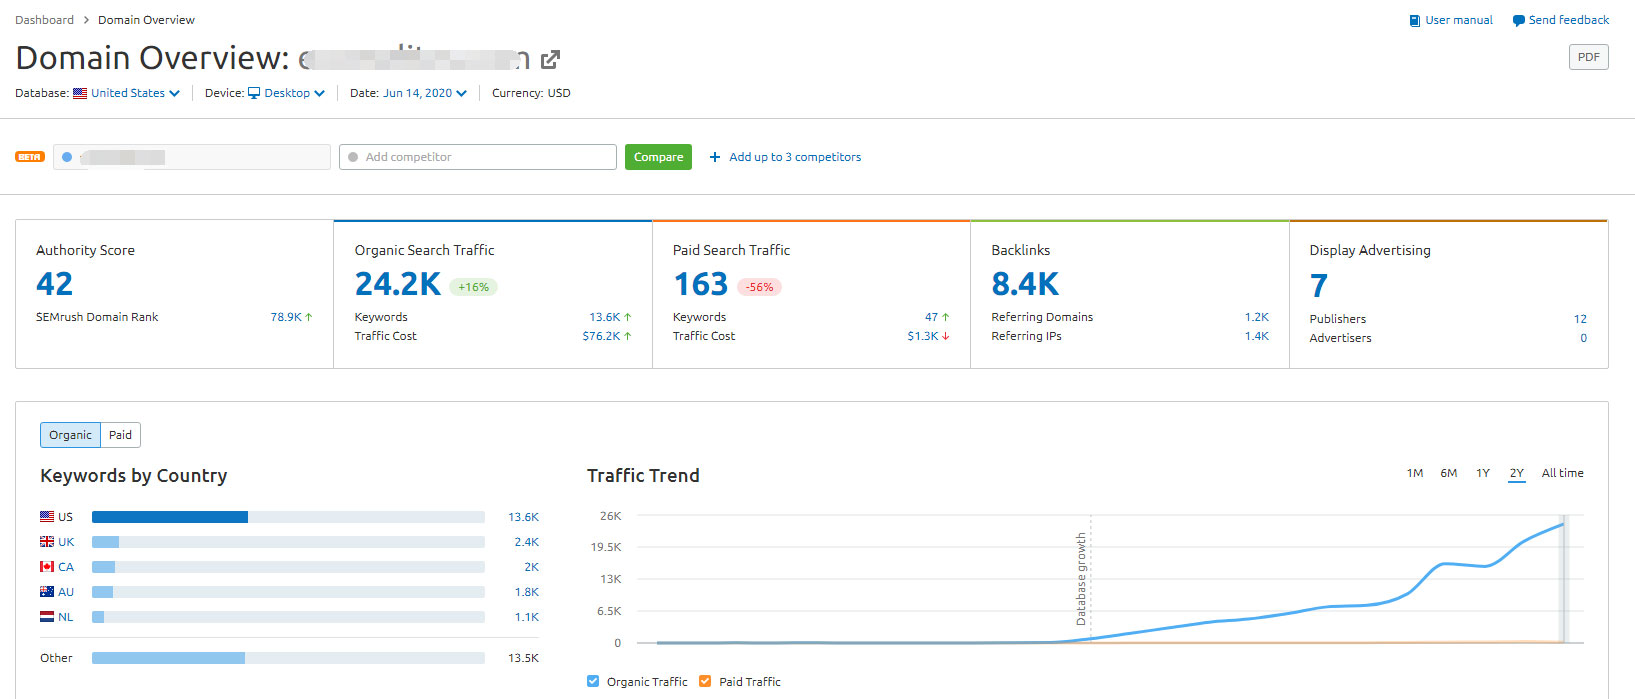Select the 1Y traffic trend range
Image resolution: width=1635 pixels, height=699 pixels.
click(1483, 473)
